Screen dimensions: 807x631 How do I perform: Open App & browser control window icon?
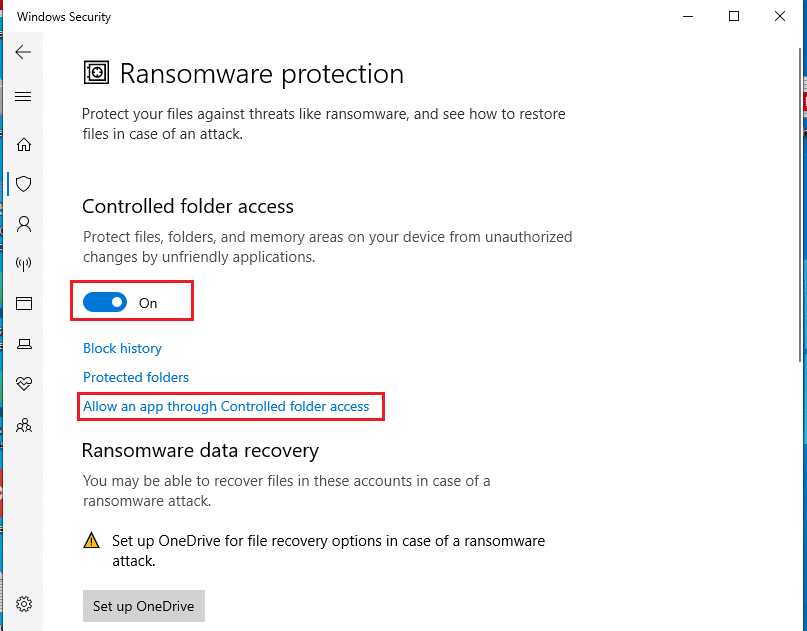pyautogui.click(x=24, y=304)
